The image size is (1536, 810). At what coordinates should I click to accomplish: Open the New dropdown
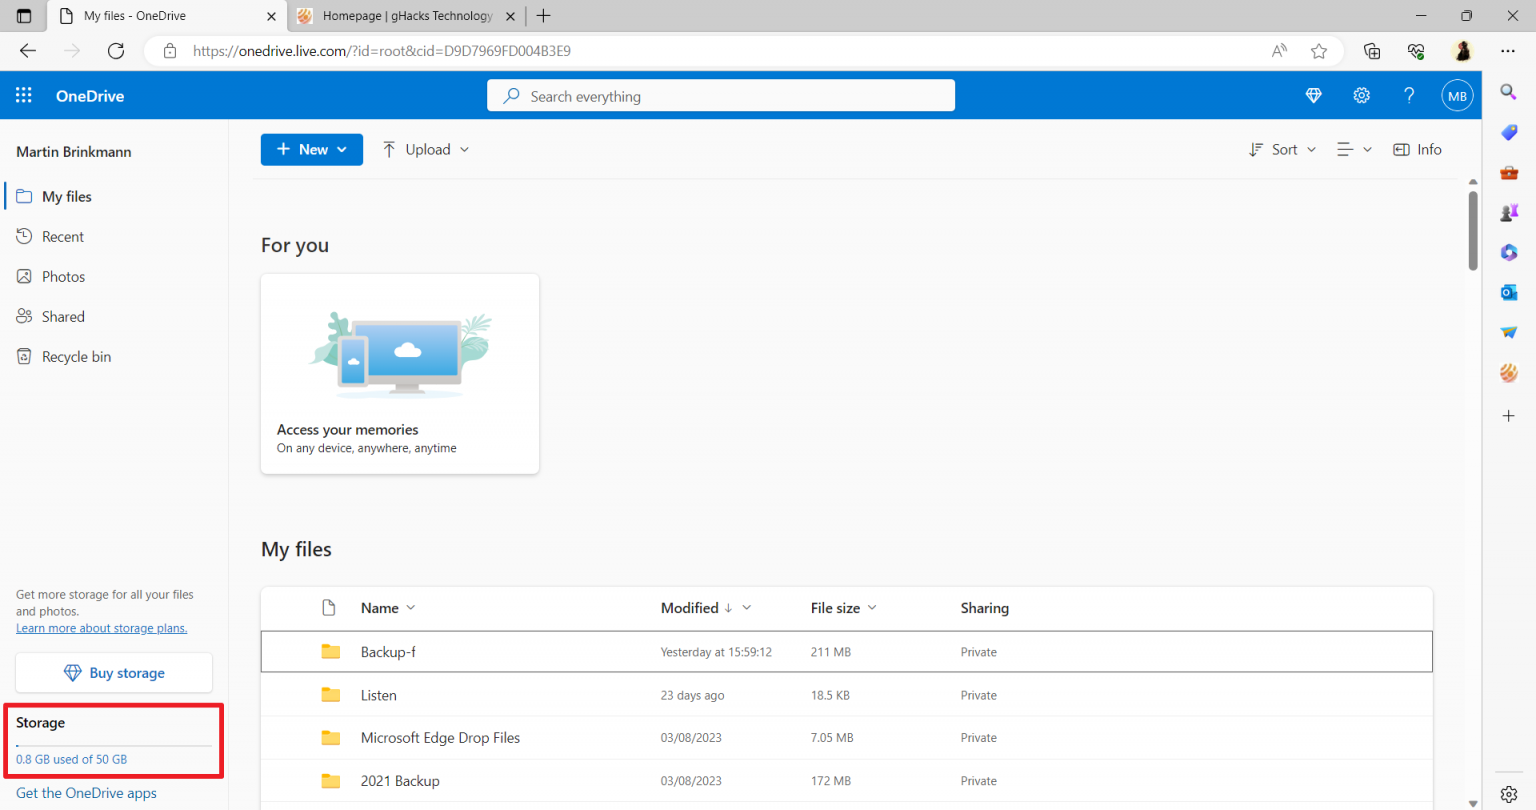[311, 149]
